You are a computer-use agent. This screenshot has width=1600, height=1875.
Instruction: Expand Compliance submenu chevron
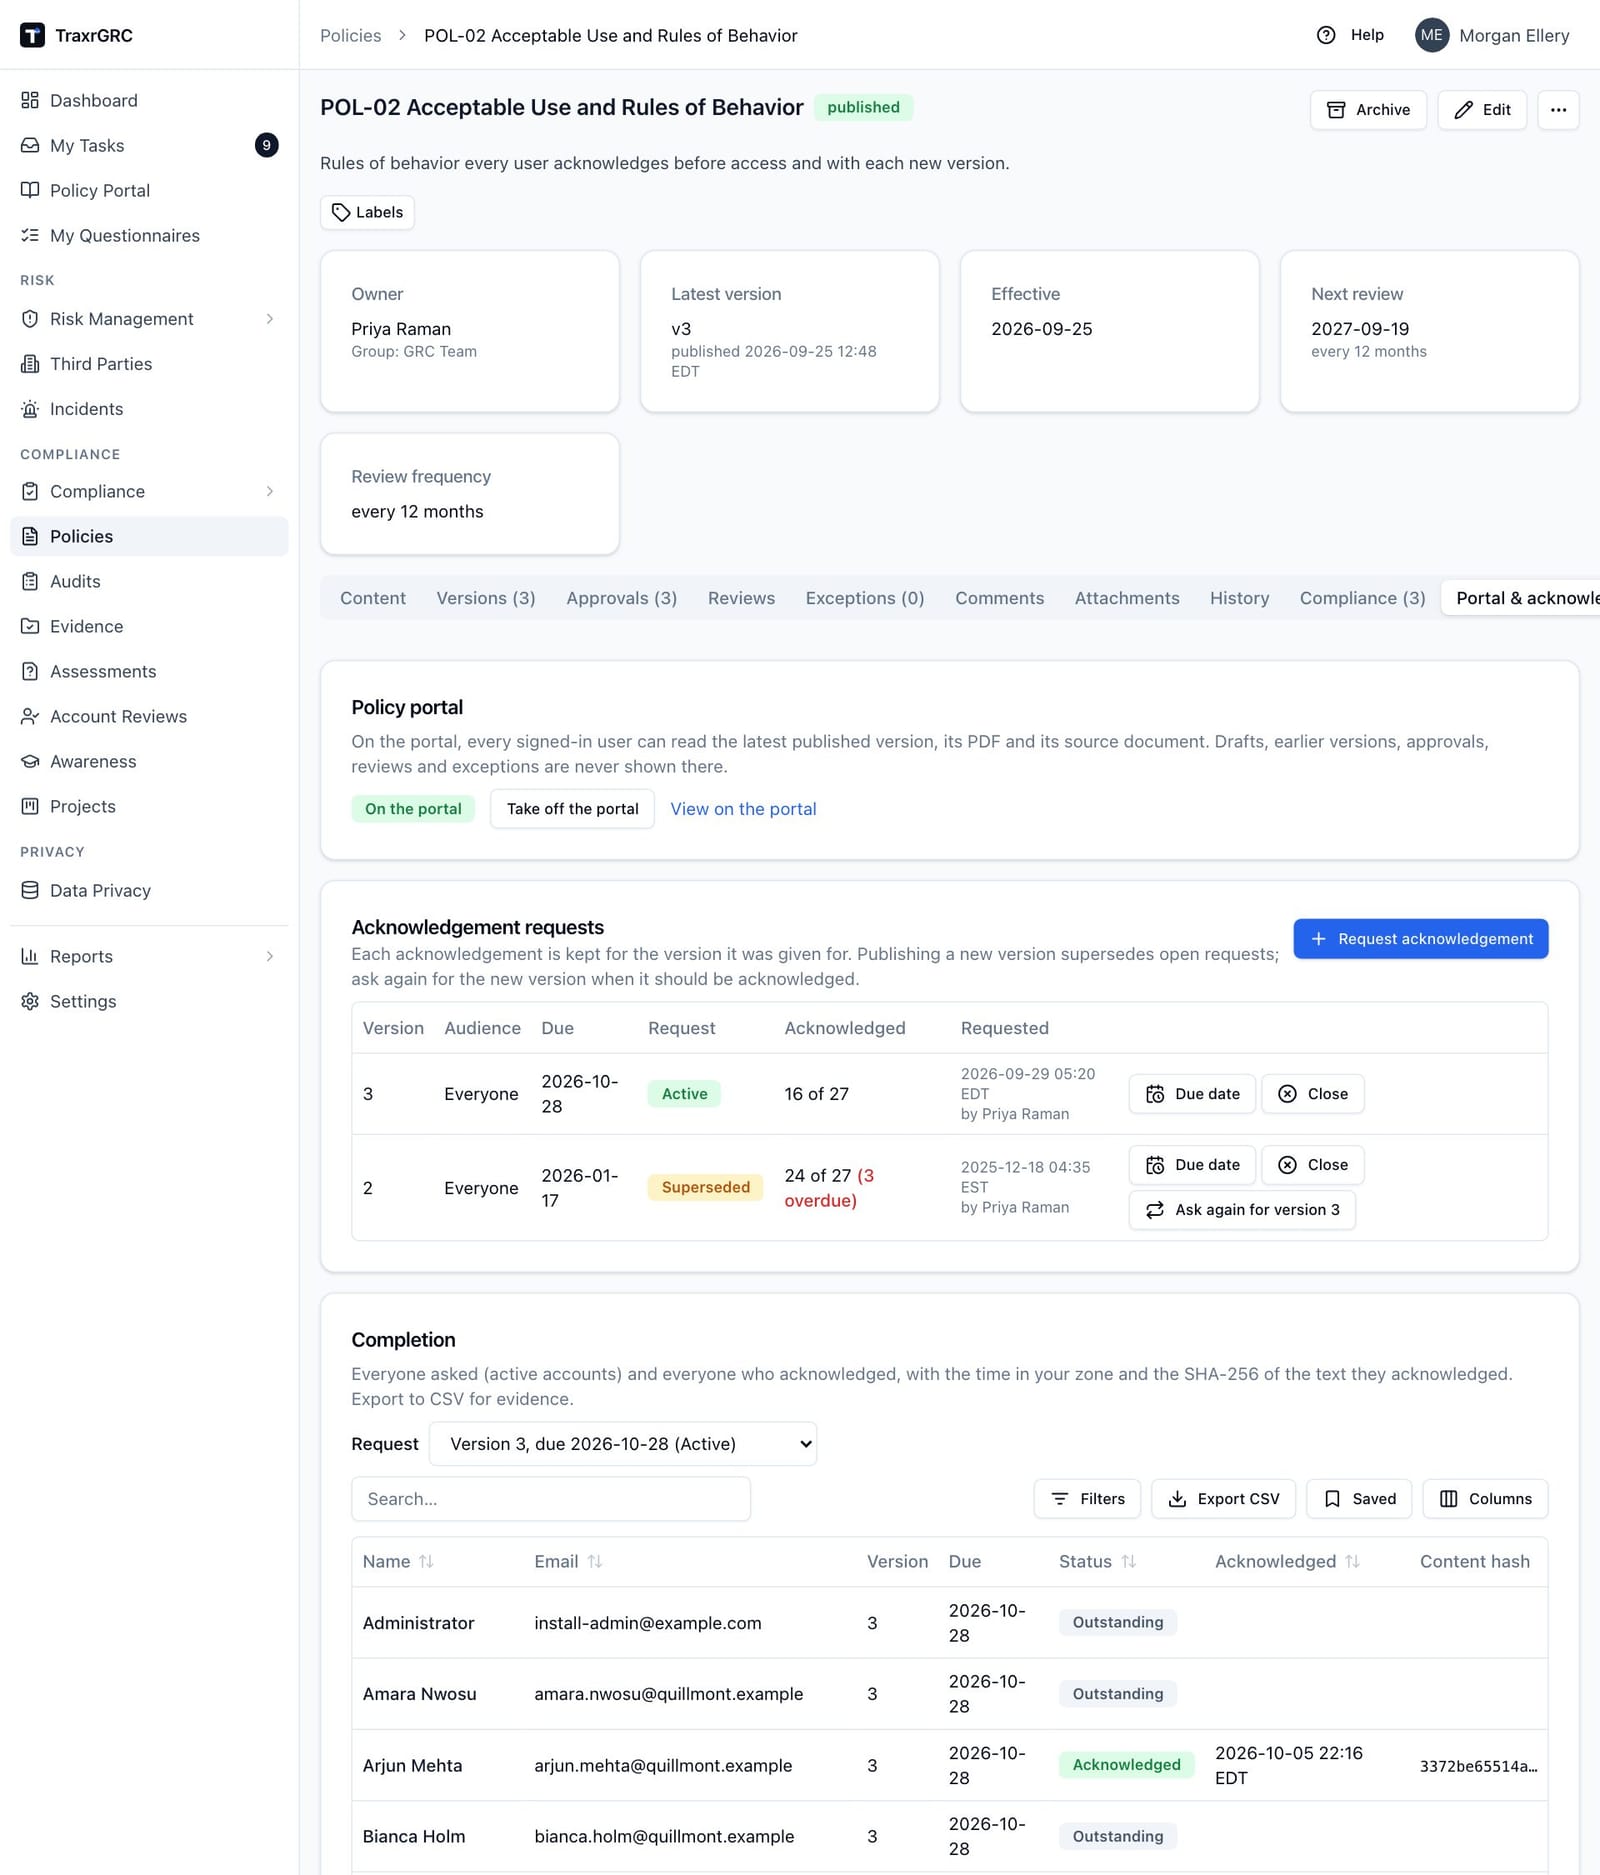pos(270,491)
